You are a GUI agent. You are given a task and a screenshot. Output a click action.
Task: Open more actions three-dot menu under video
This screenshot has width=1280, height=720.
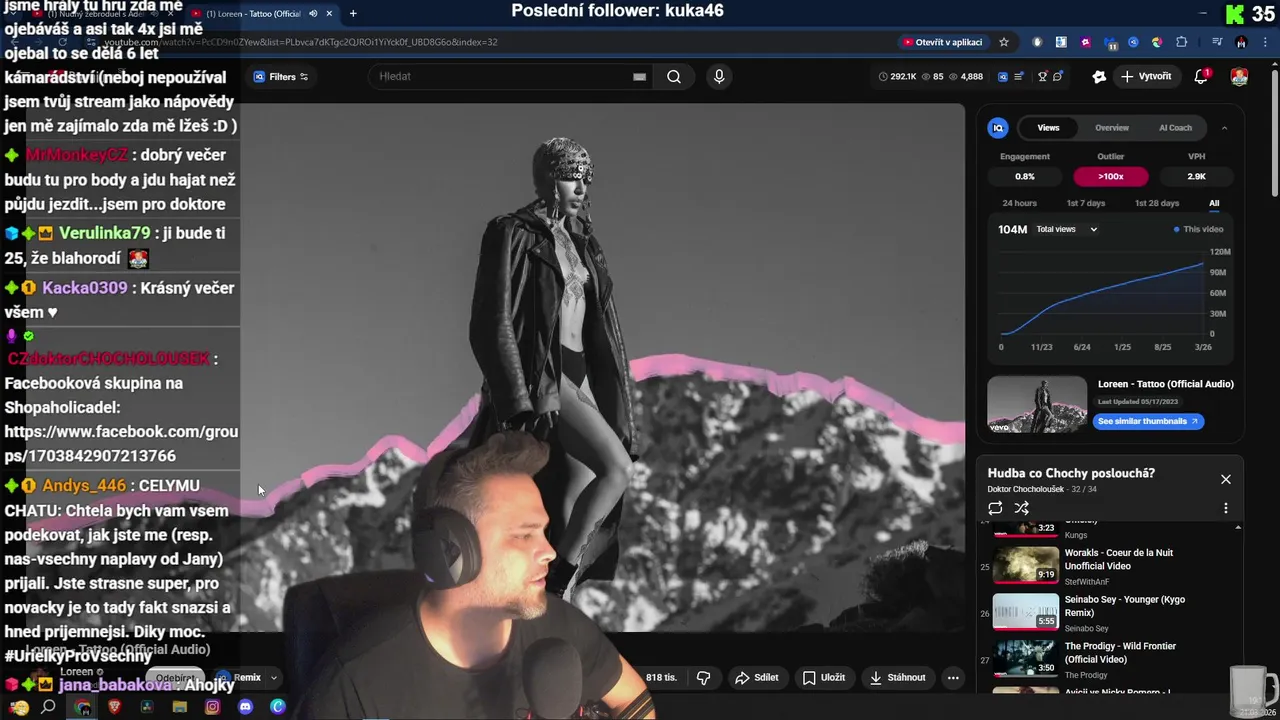coord(953,677)
